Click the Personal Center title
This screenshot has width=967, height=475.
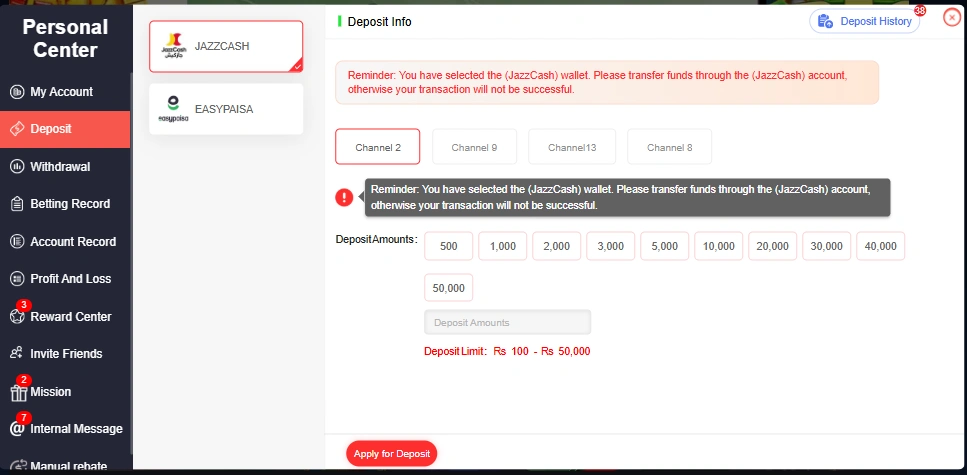coord(65,38)
